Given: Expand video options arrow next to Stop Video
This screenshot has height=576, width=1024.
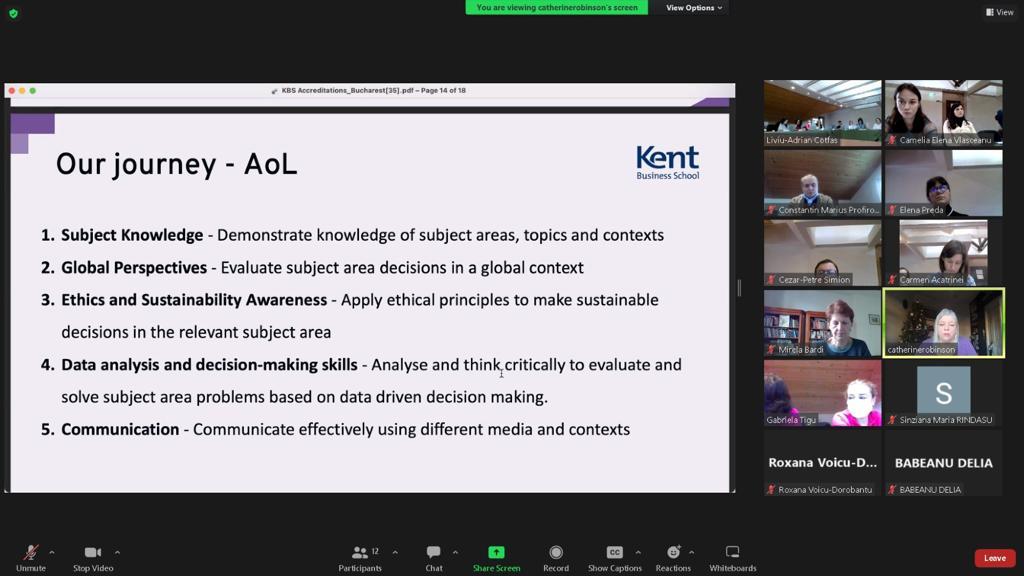Looking at the screenshot, I should (x=117, y=552).
